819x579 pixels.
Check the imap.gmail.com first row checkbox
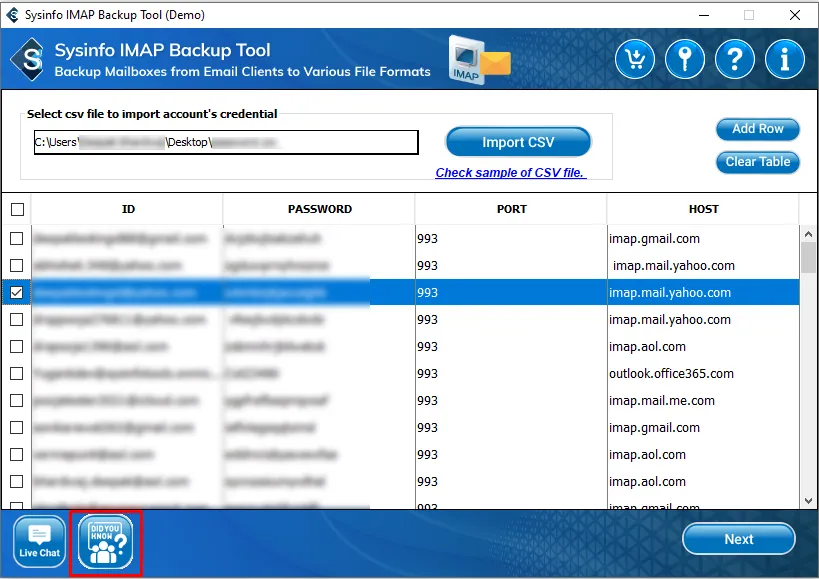pyautogui.click(x=17, y=239)
